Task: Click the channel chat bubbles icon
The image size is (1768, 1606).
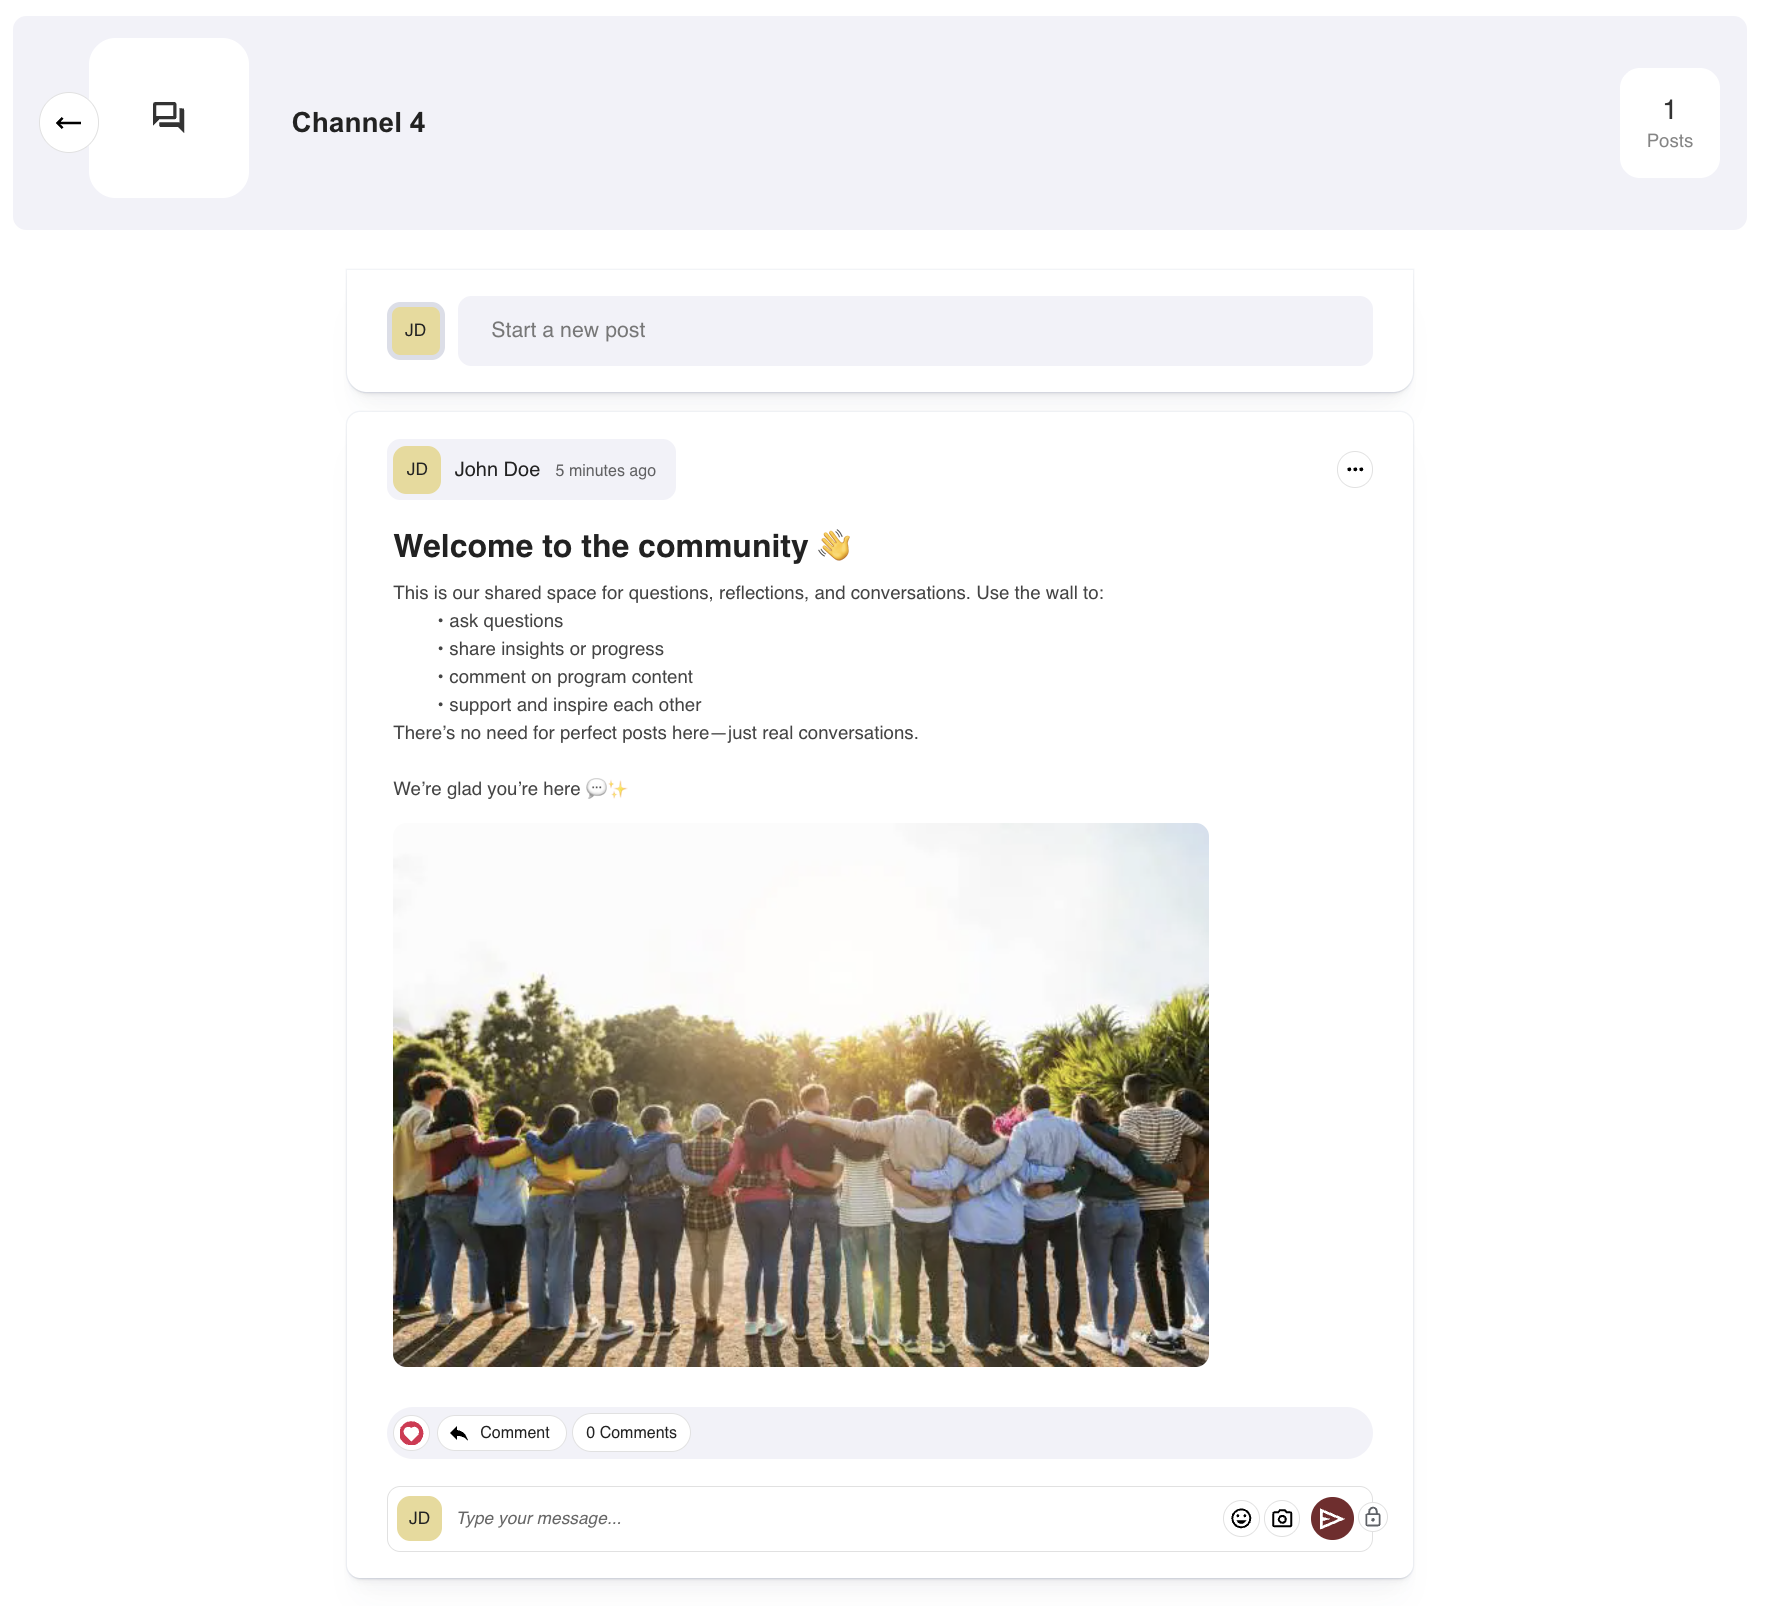Action: pos(168,117)
